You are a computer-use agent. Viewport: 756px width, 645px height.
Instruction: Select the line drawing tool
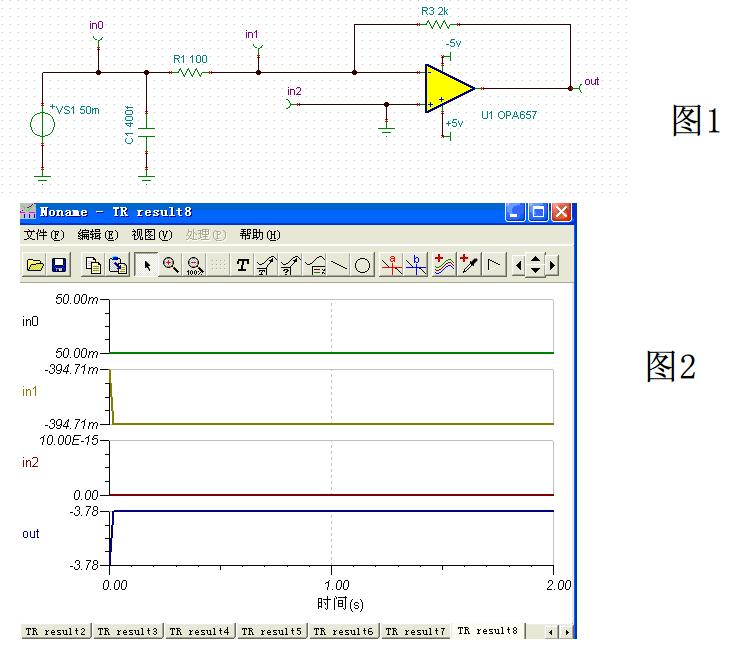tap(339, 265)
